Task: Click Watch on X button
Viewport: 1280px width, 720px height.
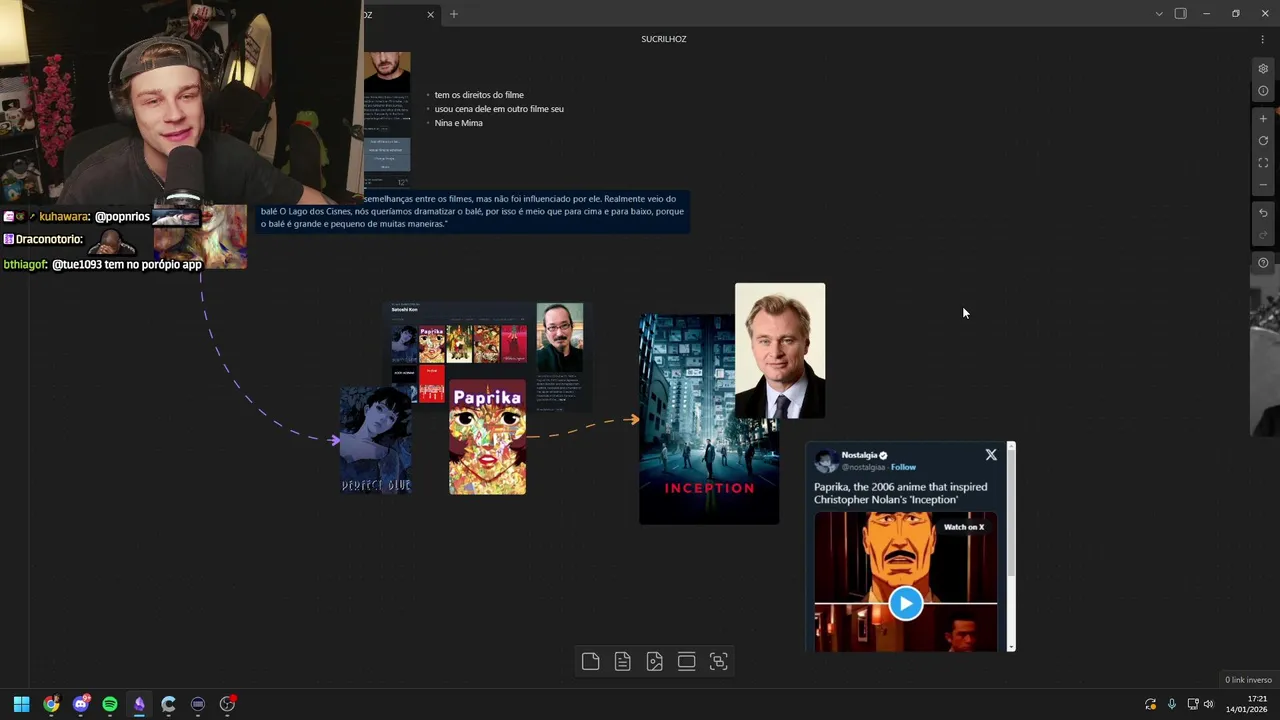Action: click(964, 527)
